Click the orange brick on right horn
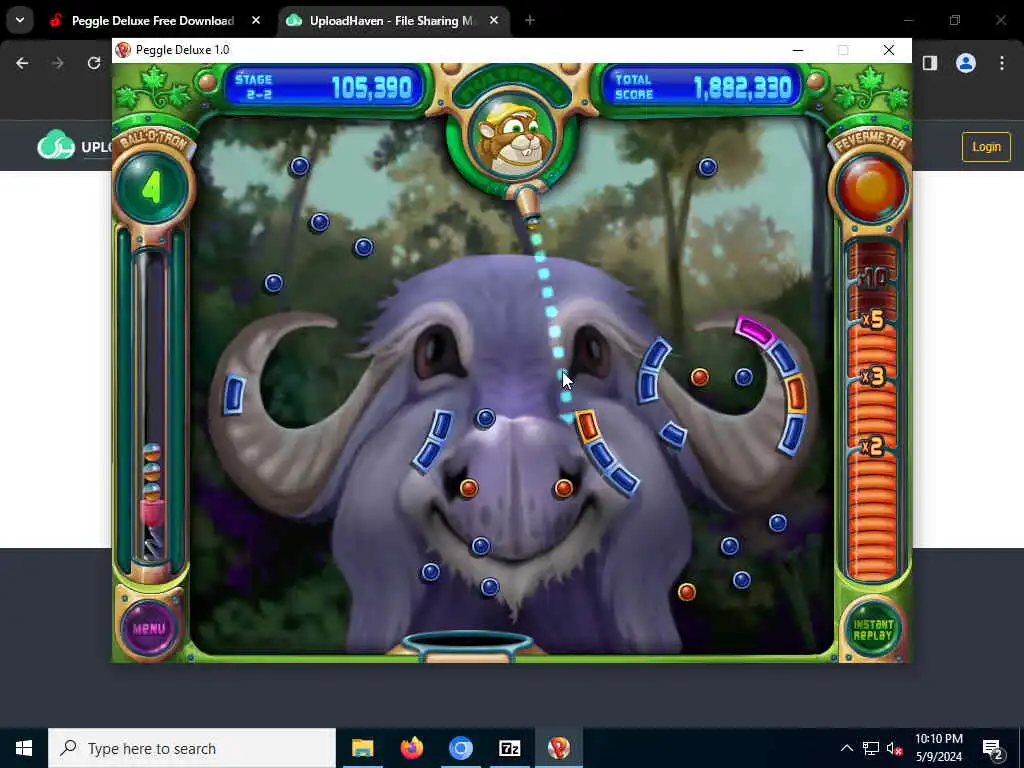Image resolution: width=1024 pixels, height=768 pixels. tap(795, 394)
